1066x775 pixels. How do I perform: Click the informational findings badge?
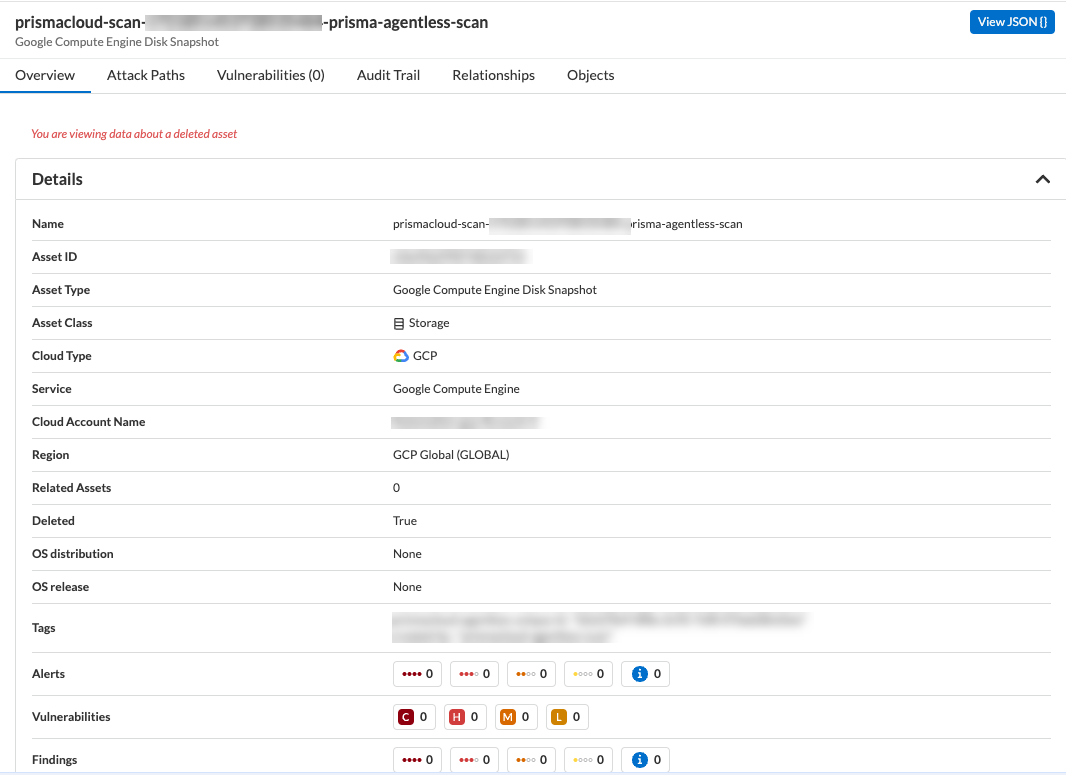(646, 760)
